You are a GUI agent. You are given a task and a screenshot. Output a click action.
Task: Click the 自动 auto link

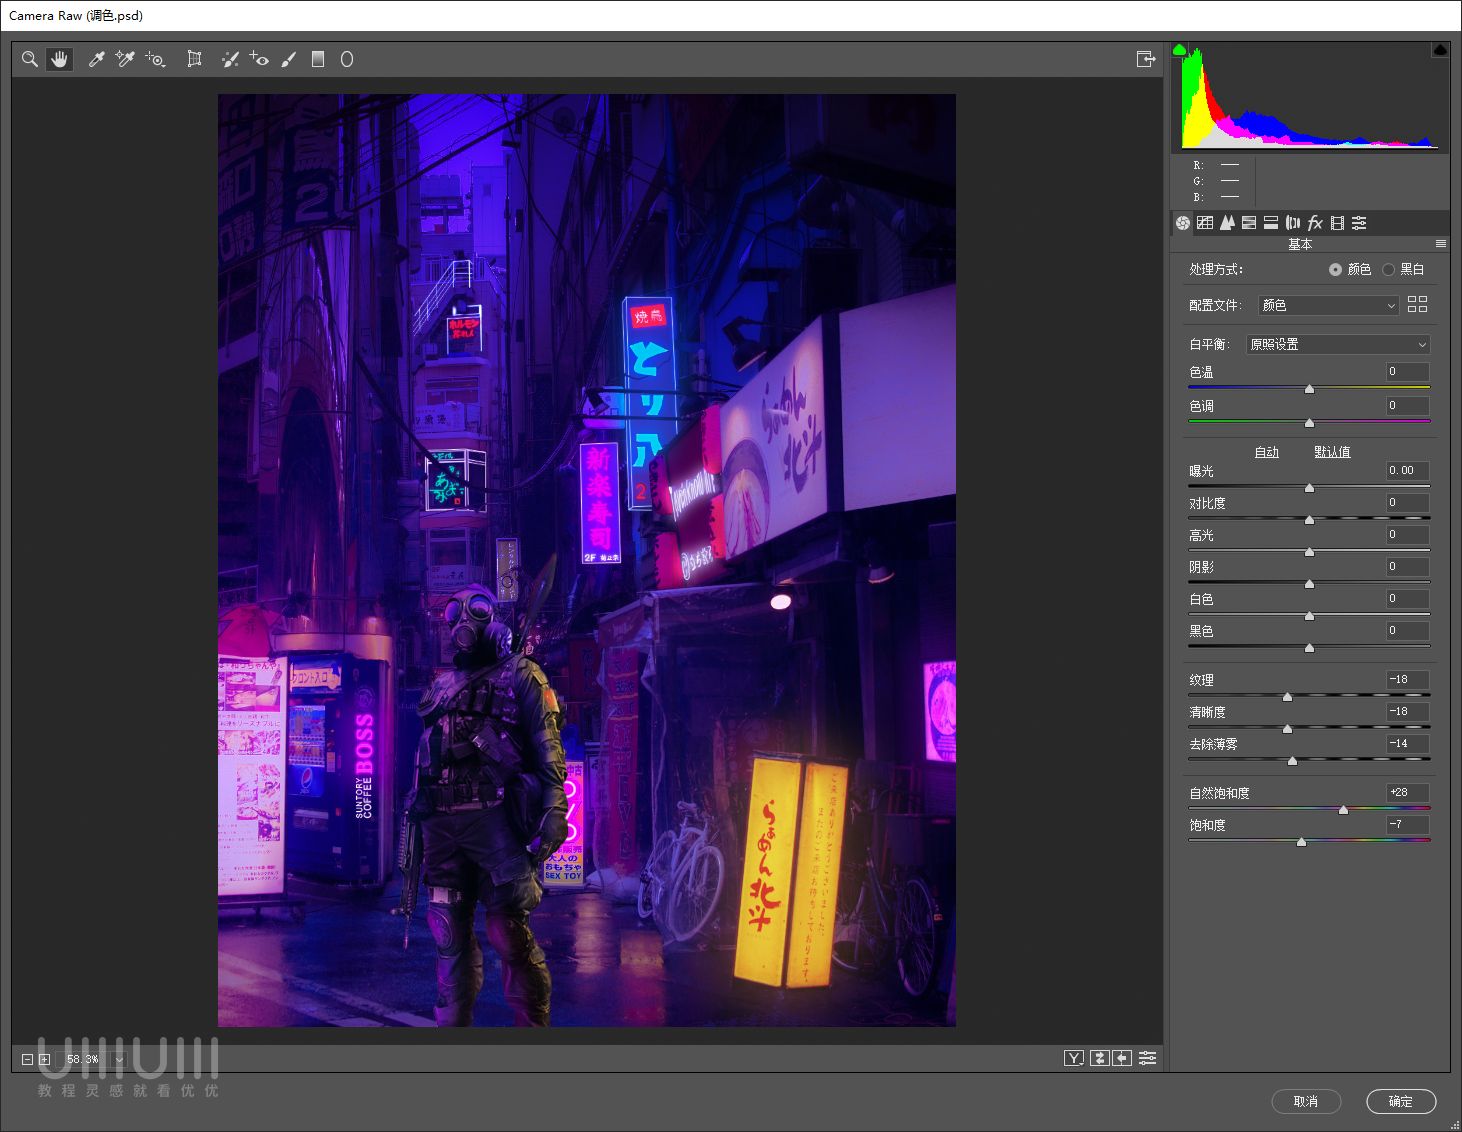click(1267, 452)
